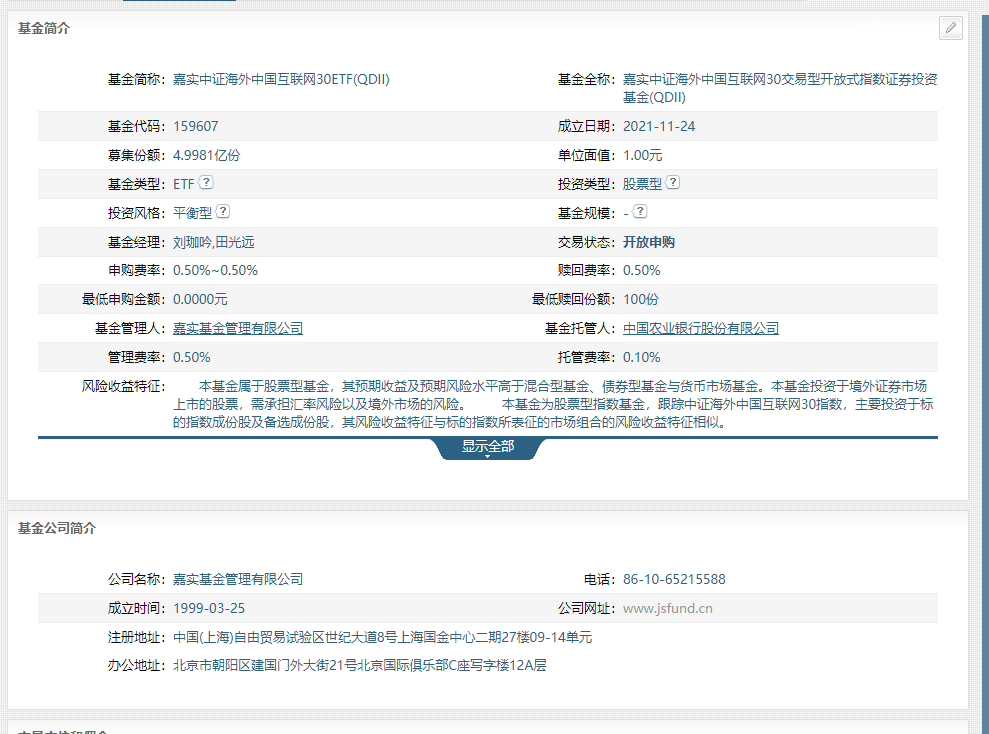
Task: Select the minimum redemption value 100份
Action: pos(641,300)
